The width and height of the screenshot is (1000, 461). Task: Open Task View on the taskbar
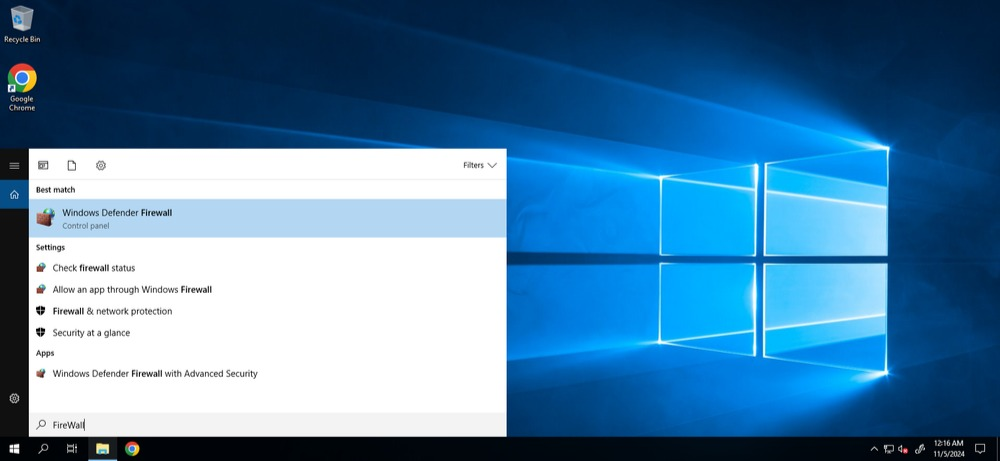tap(72, 449)
